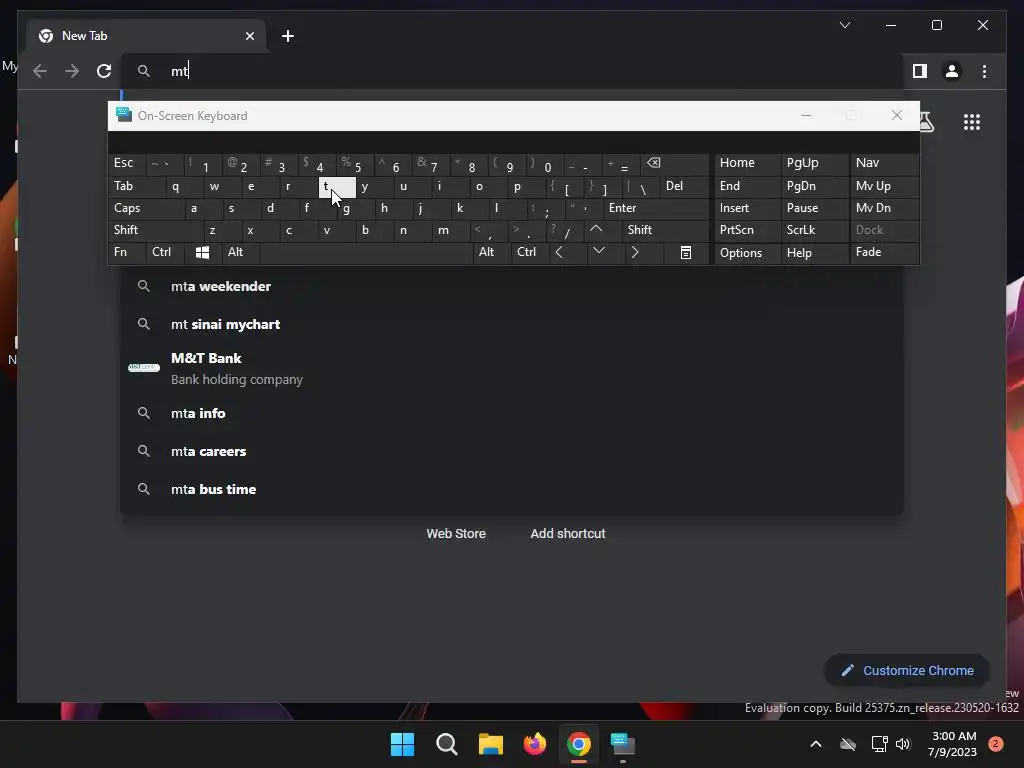
Task: Click the context menu key on keyboard
Action: pos(685,252)
